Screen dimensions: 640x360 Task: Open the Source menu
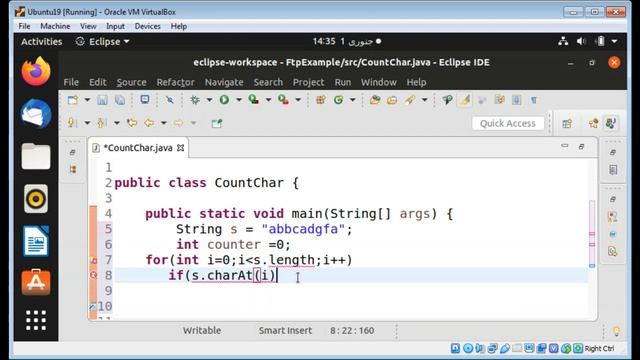coord(131,82)
